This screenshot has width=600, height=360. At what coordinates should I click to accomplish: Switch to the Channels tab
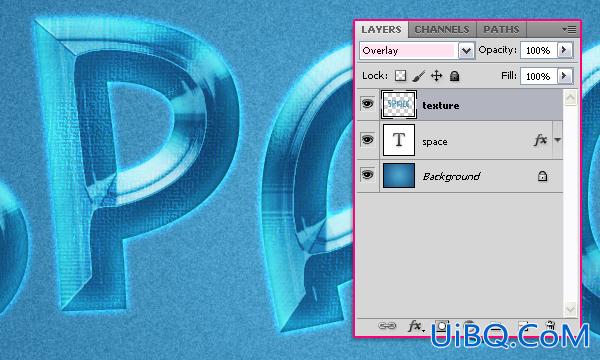[442, 29]
